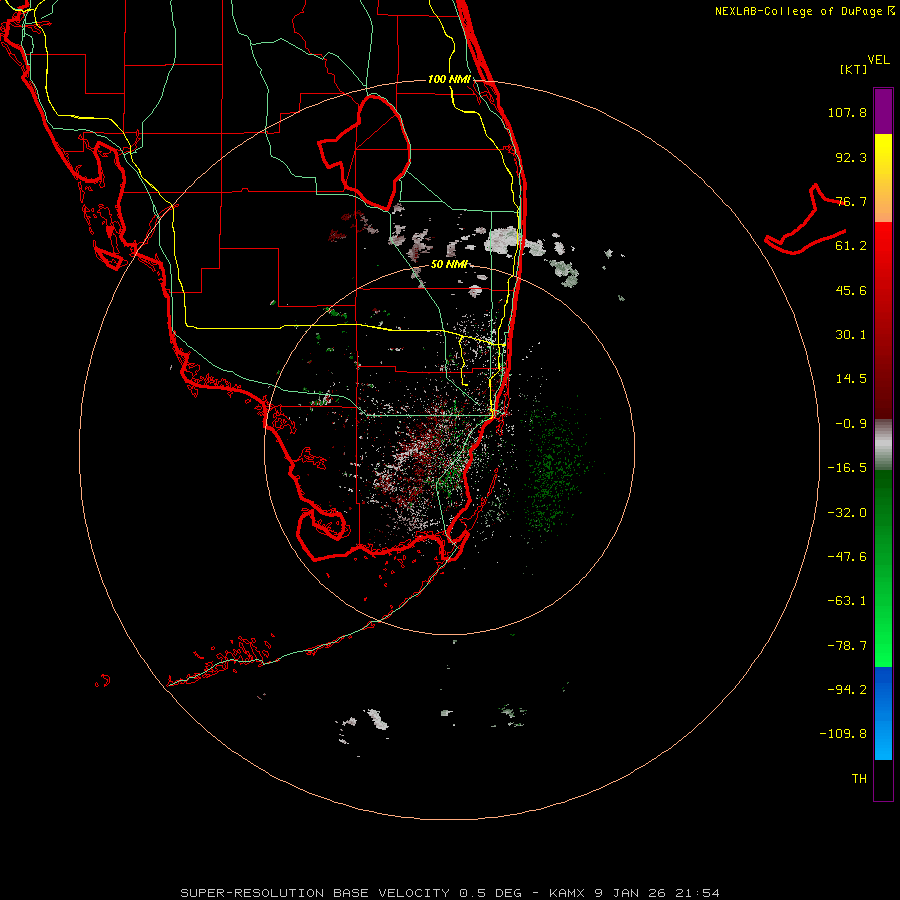Click the 45.6 velocity scale value
This screenshot has height=900, width=900.
tap(851, 290)
